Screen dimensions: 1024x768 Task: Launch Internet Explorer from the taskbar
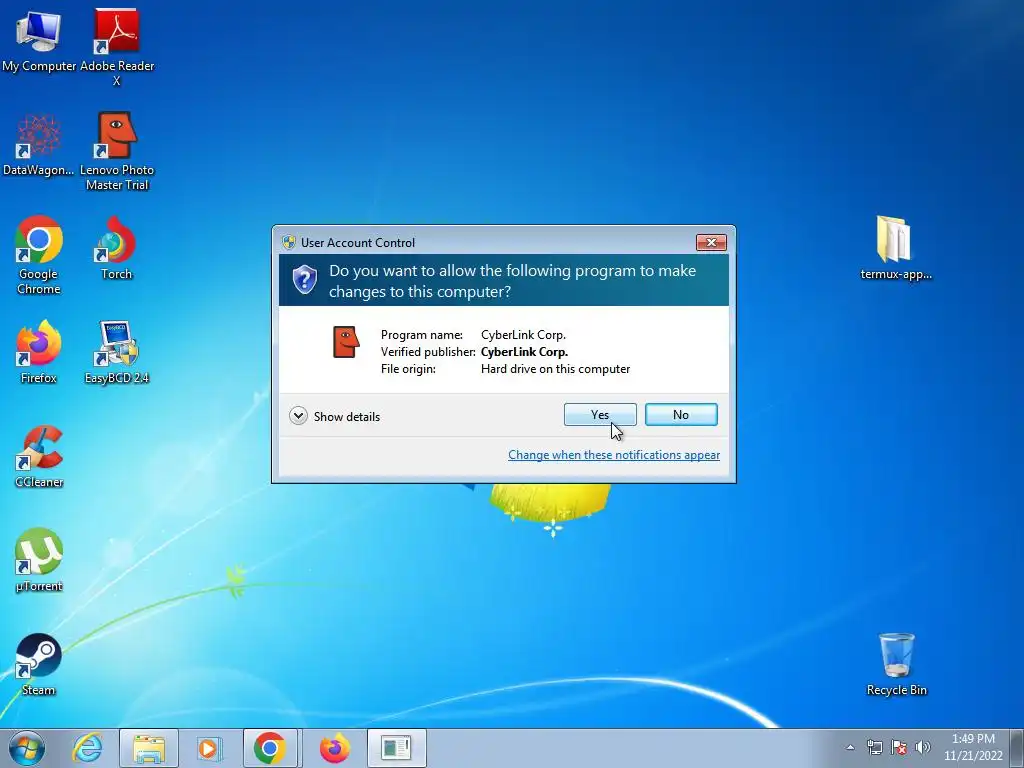[88, 748]
